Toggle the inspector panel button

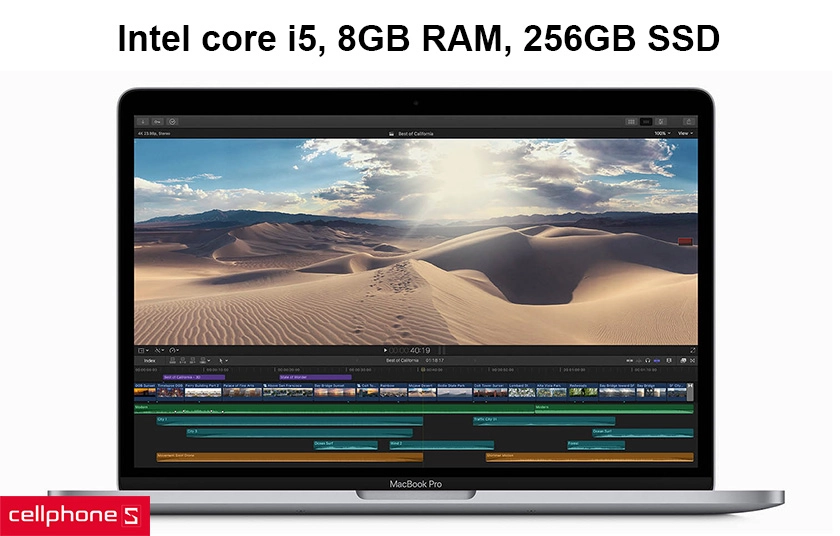[x=663, y=121]
